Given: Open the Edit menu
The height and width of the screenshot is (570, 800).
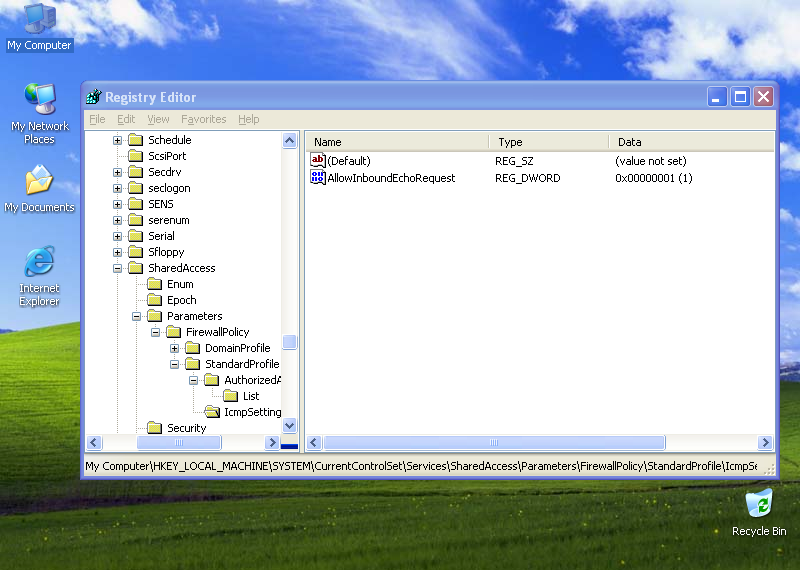Looking at the screenshot, I should click(126, 119).
